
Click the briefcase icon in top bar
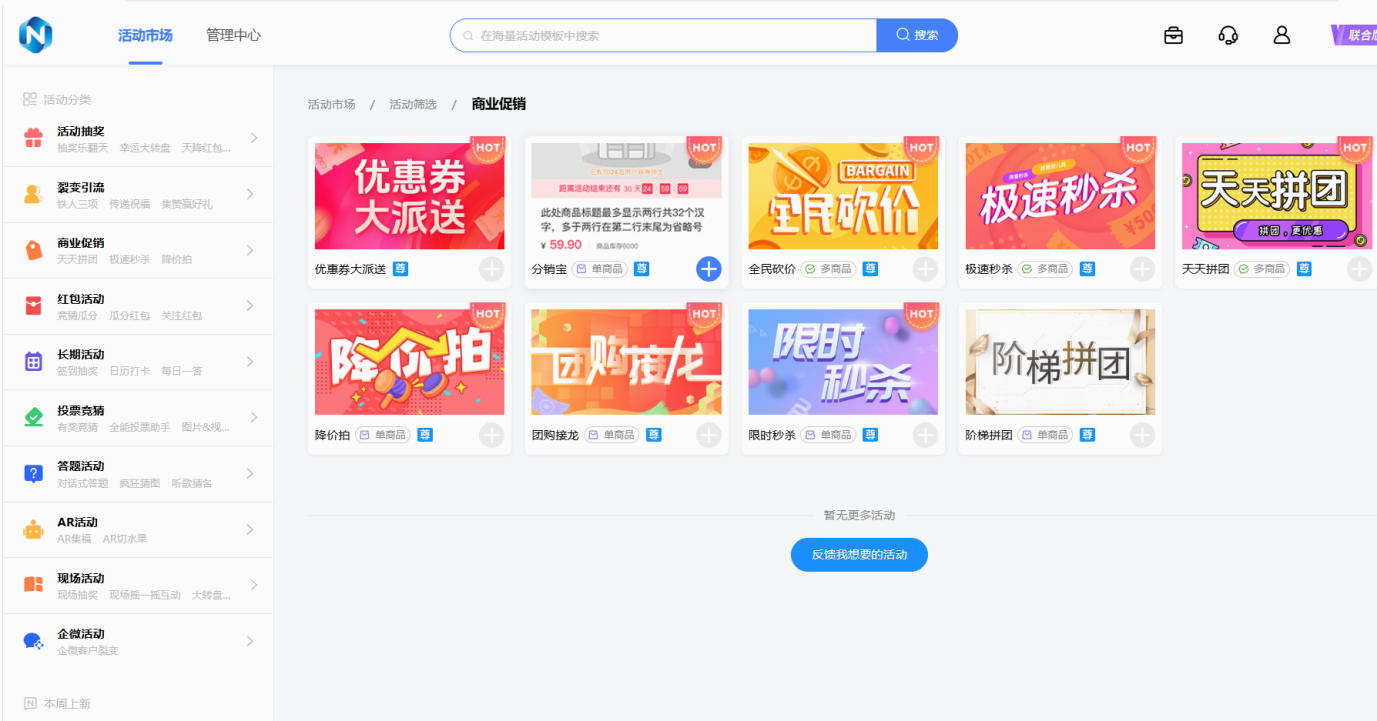[1173, 35]
